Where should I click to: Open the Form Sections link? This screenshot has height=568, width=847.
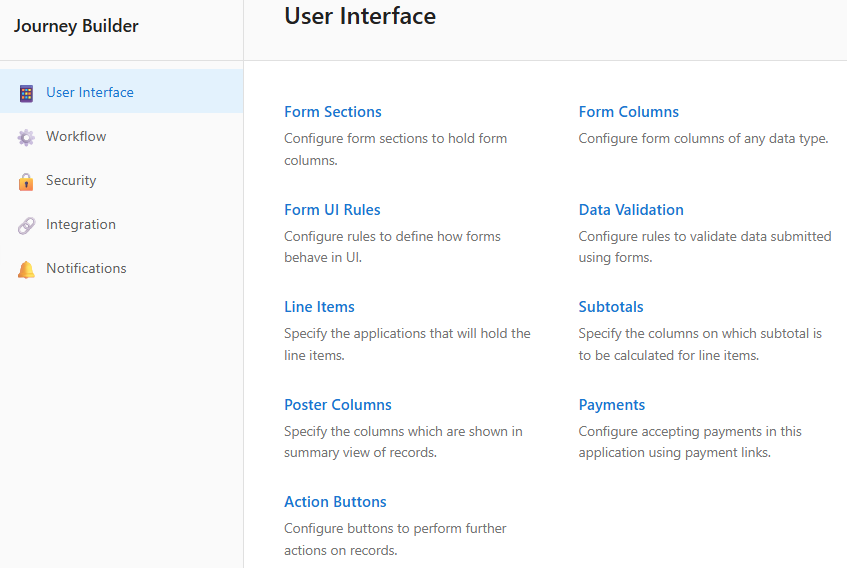333,112
